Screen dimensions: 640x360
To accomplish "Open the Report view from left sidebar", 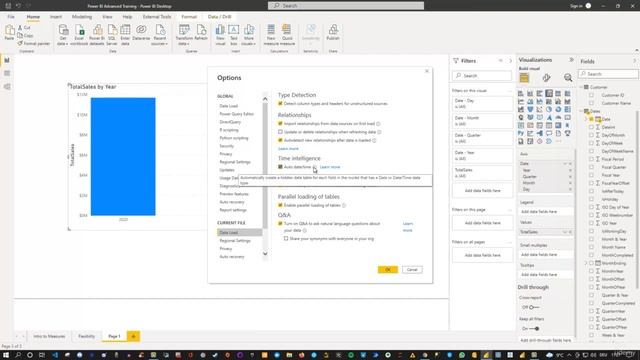I will 7,60.
